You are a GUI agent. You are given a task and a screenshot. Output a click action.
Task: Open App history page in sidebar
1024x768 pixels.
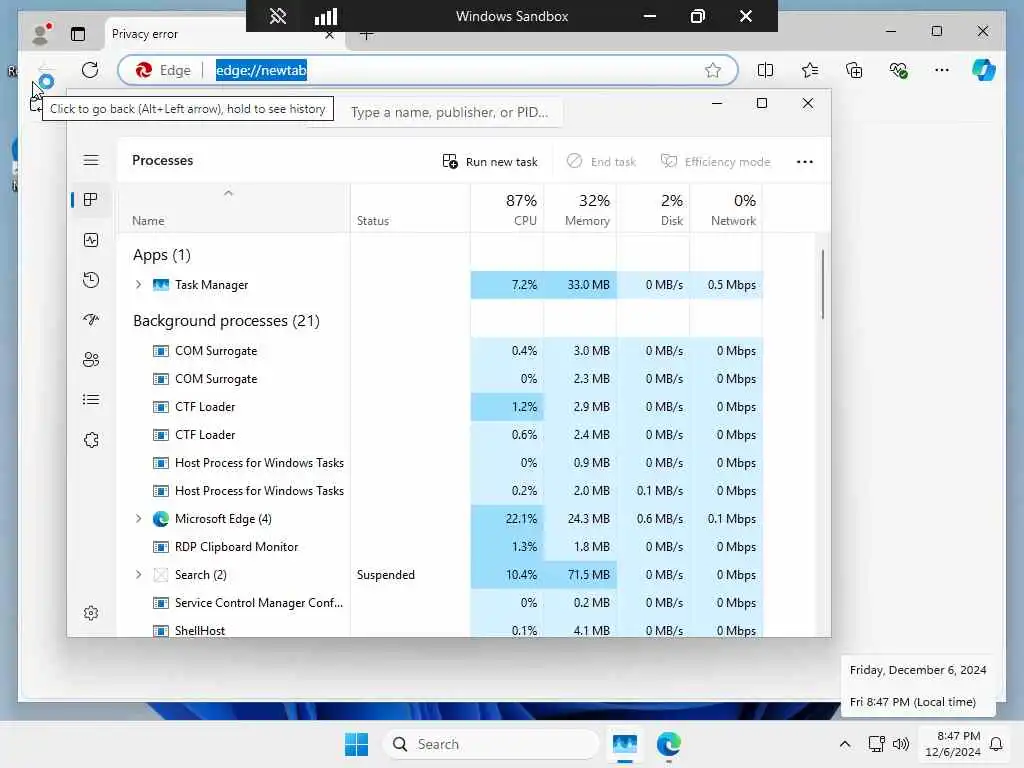(x=91, y=280)
